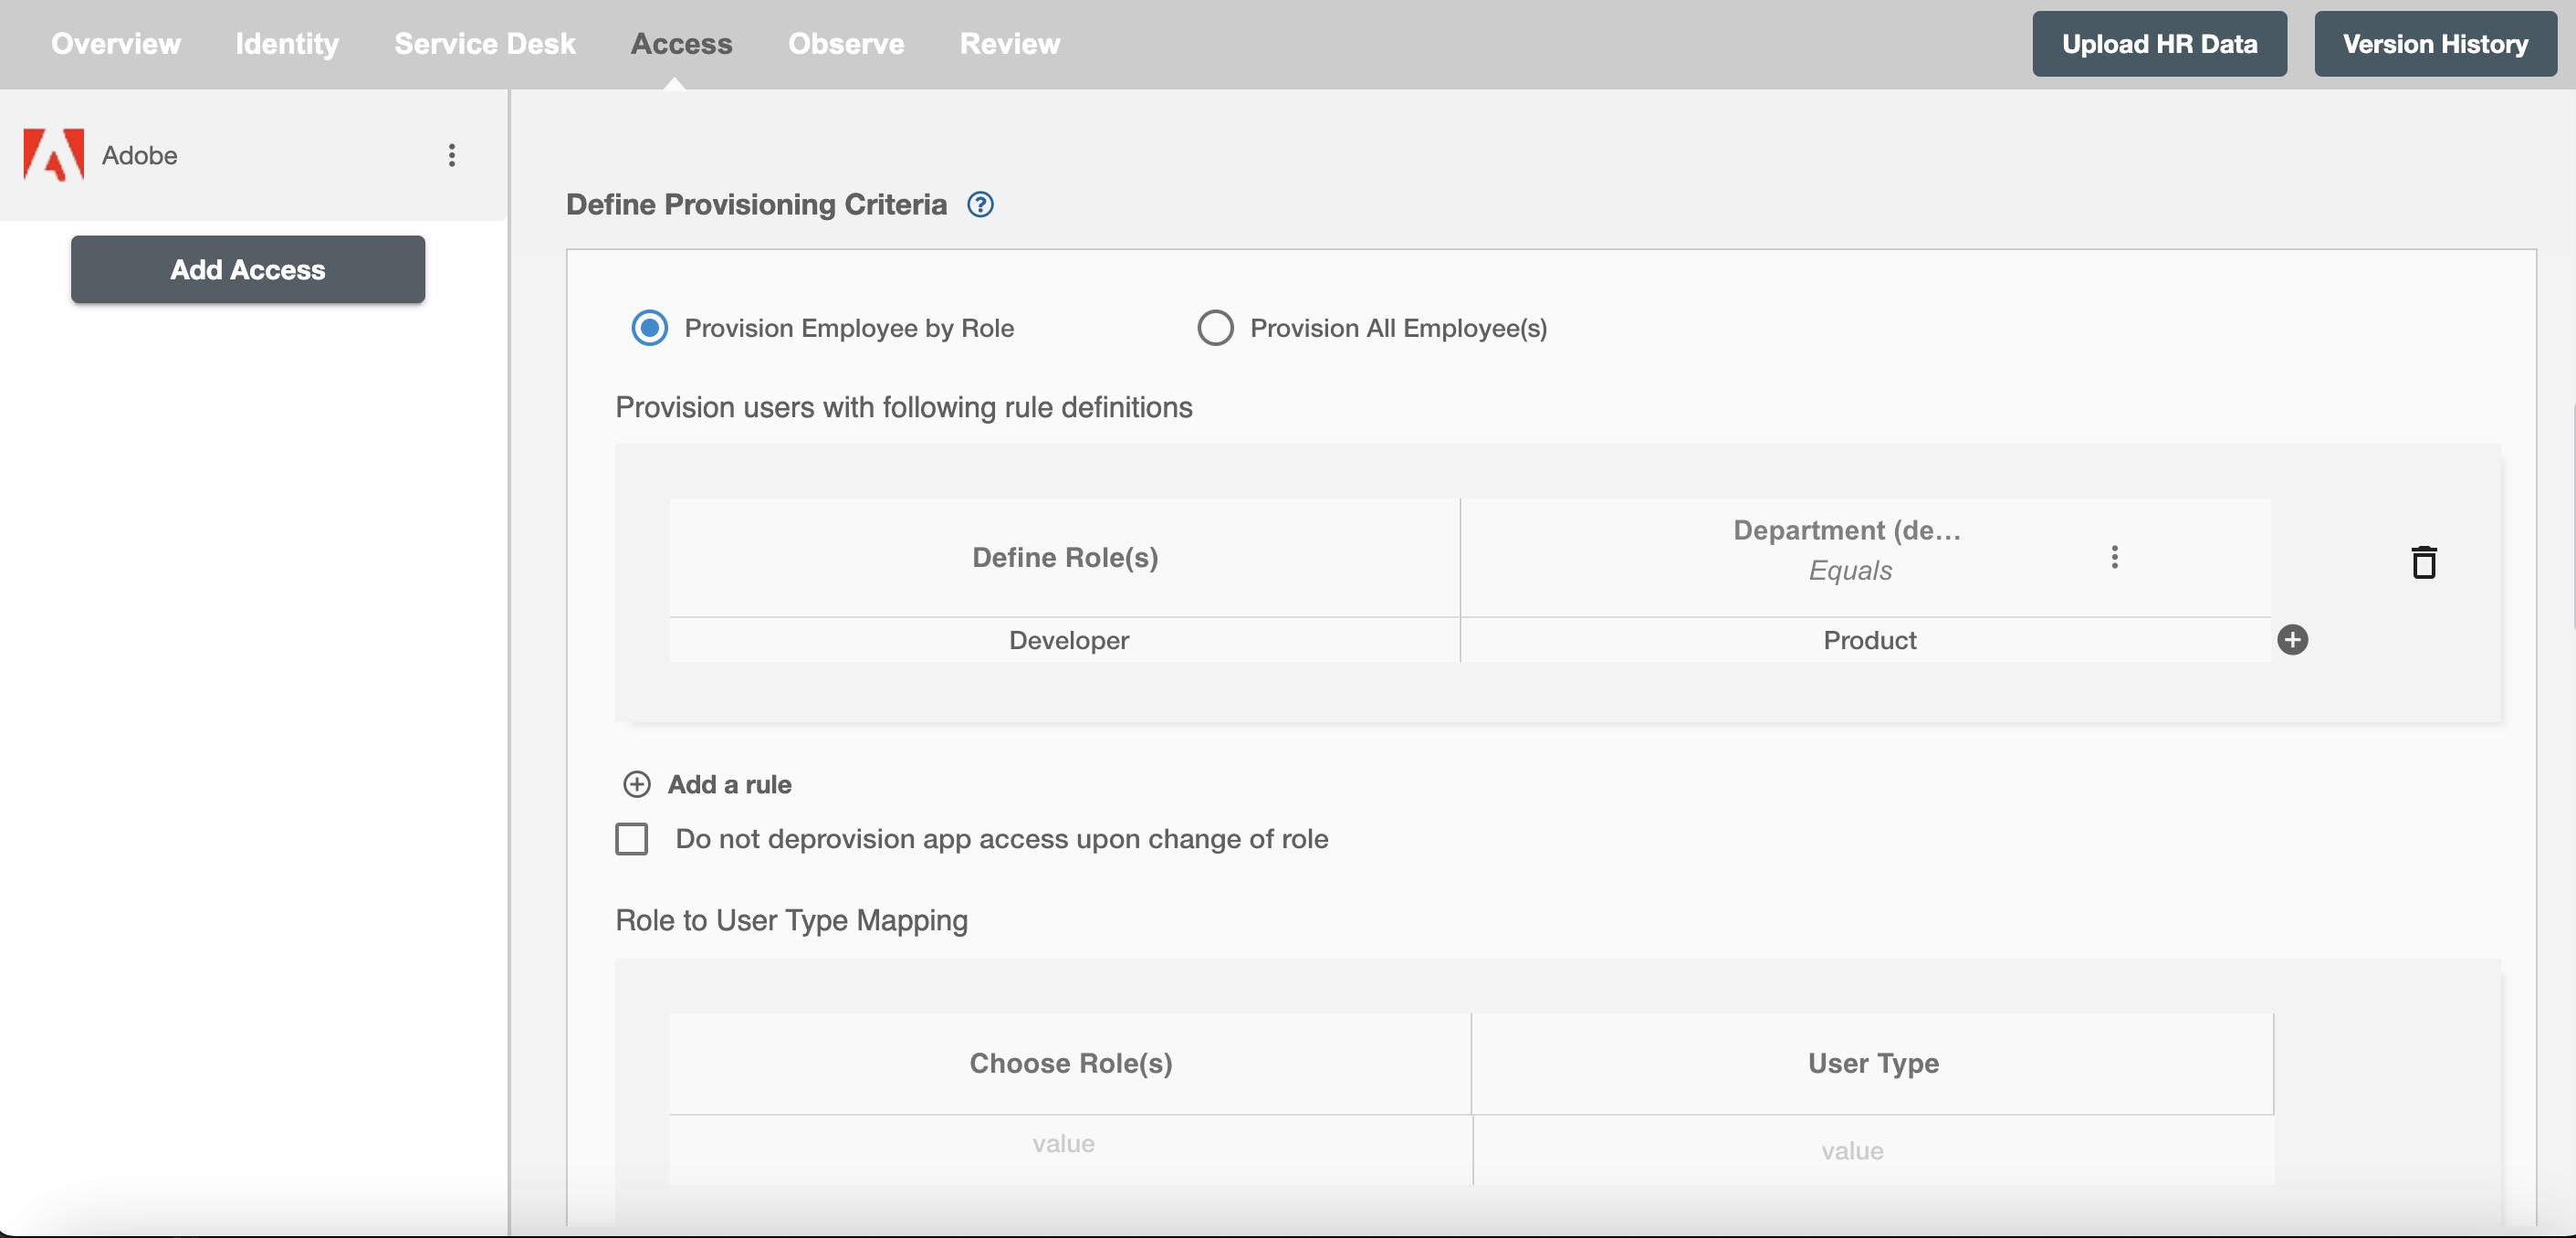Select the Provision All Employee(s) radio button

tap(1216, 326)
